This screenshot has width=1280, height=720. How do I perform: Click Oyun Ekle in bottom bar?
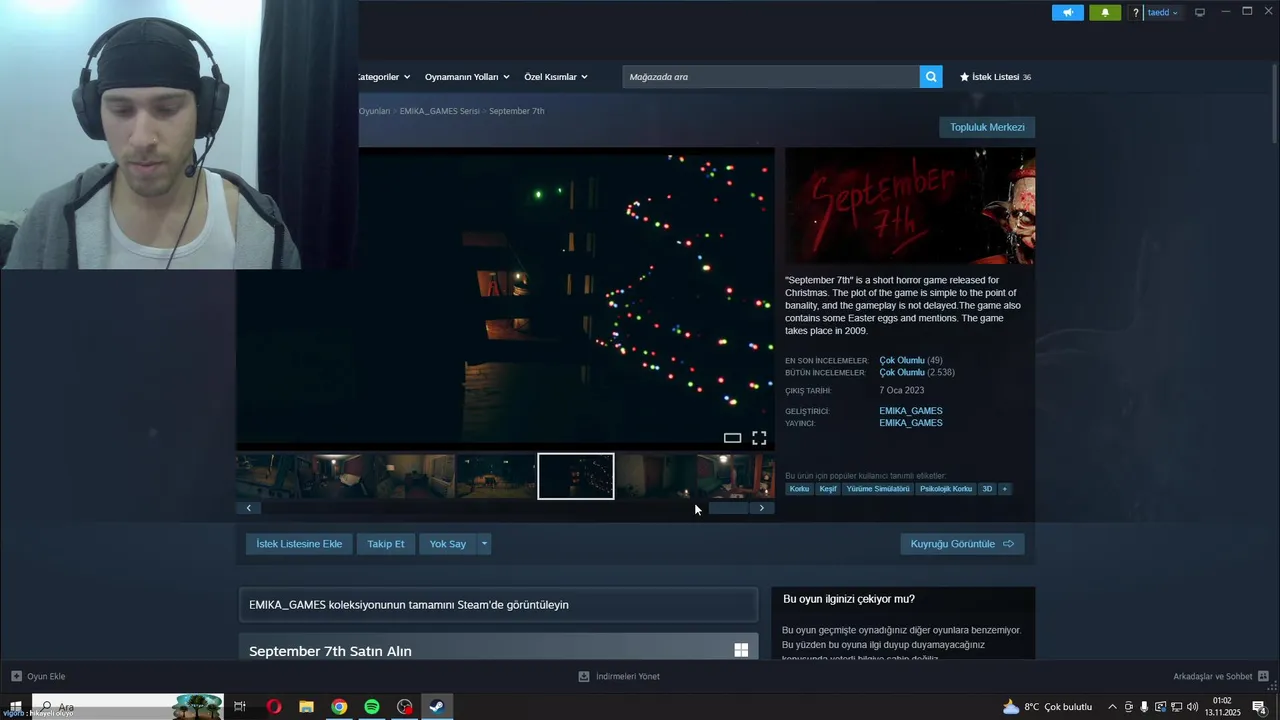pos(38,677)
